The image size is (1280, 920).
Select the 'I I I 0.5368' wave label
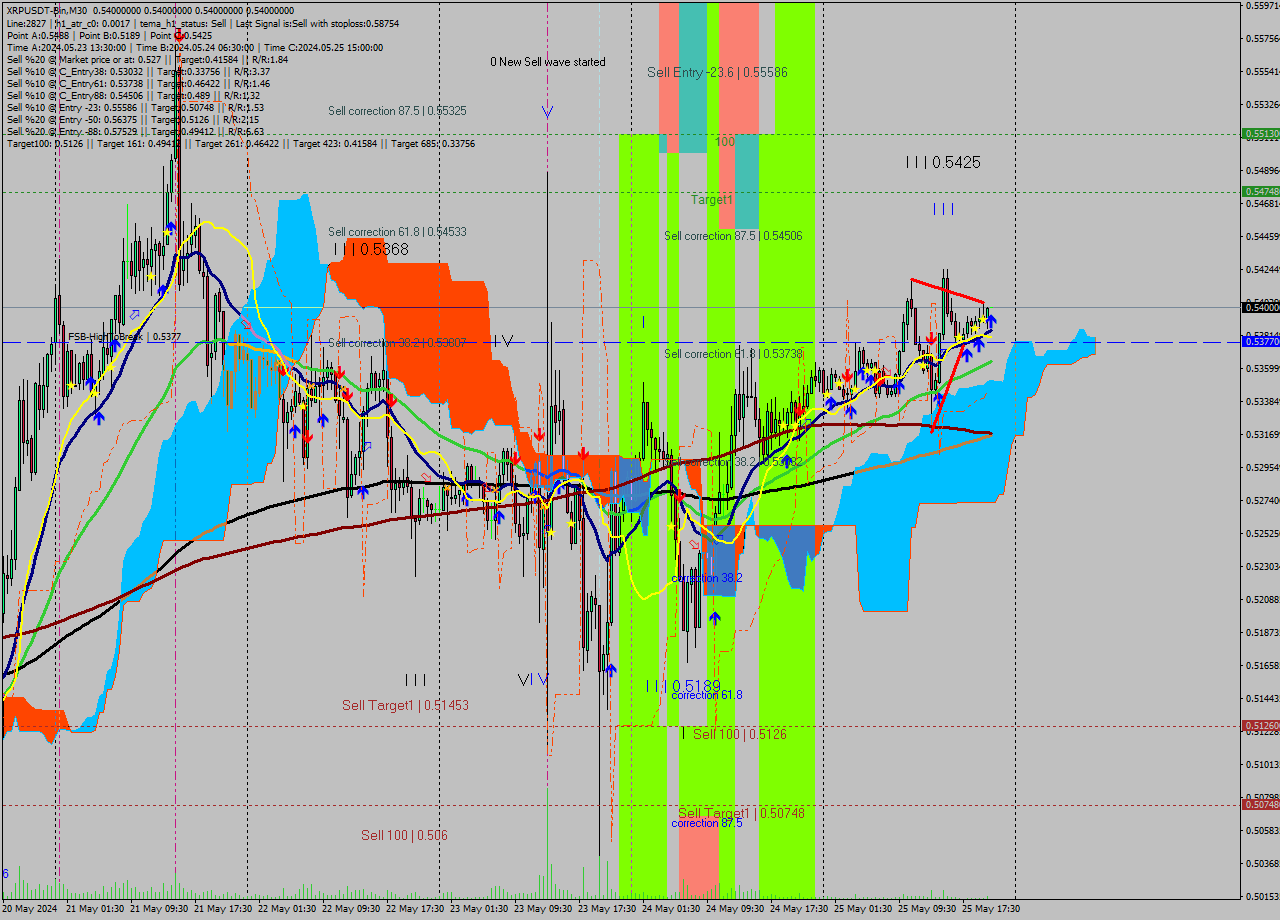[x=371, y=249]
